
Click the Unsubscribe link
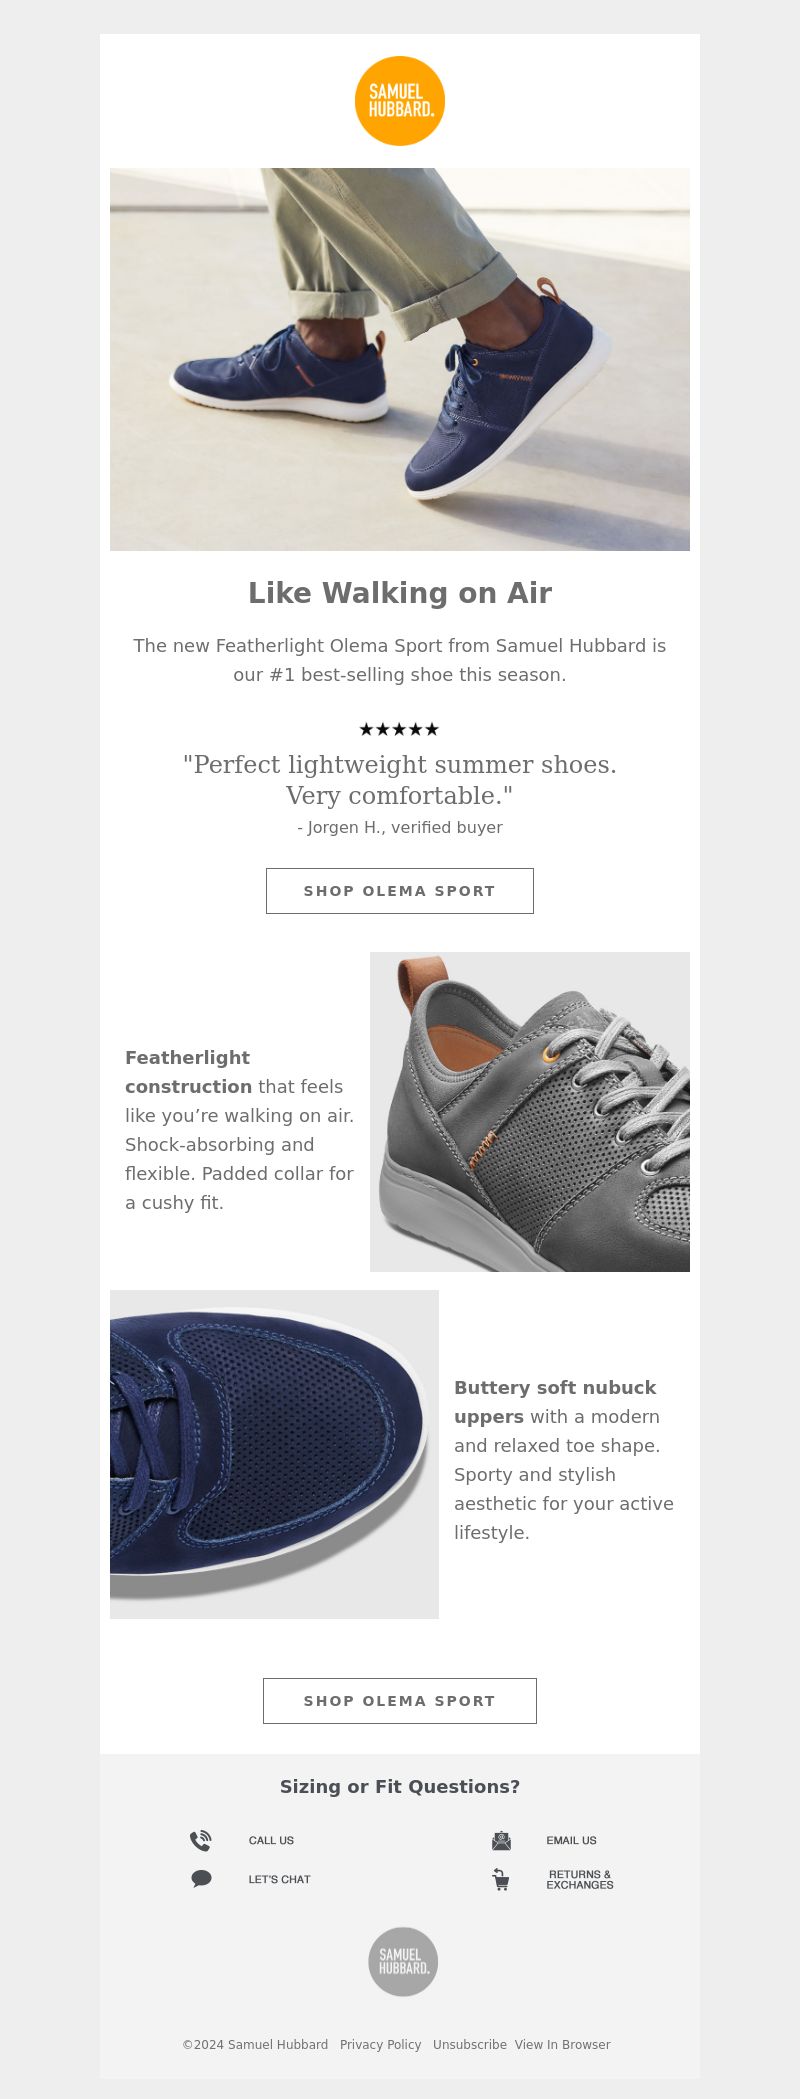(x=470, y=2045)
